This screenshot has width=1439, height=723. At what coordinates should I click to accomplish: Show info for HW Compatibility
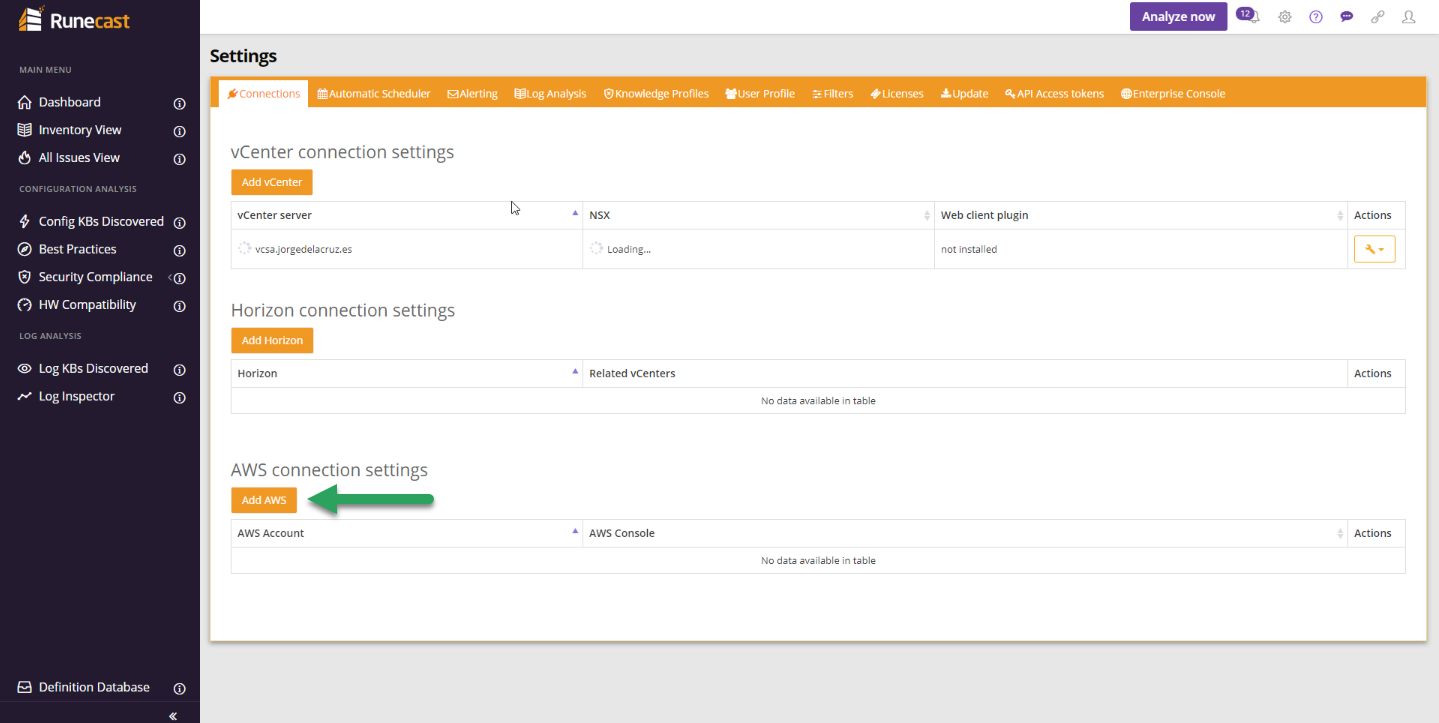(x=180, y=306)
